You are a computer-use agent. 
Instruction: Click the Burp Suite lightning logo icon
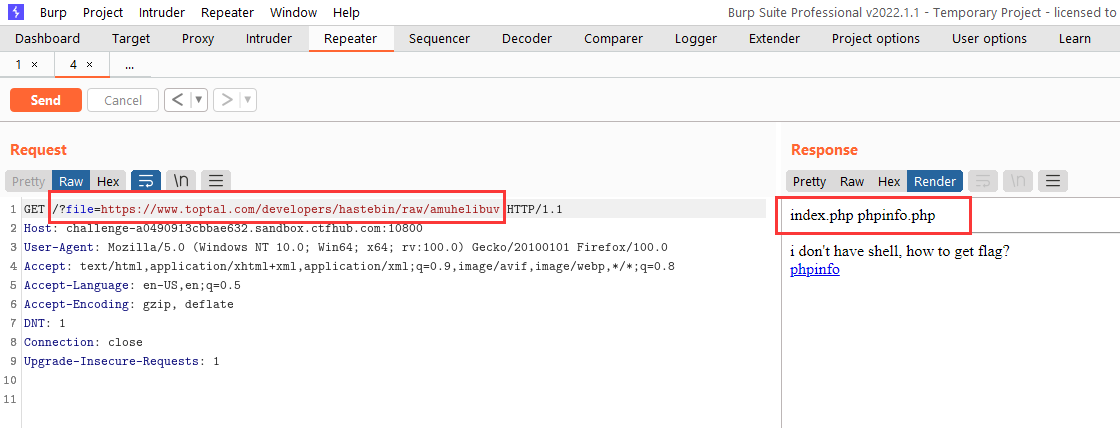click(15, 12)
